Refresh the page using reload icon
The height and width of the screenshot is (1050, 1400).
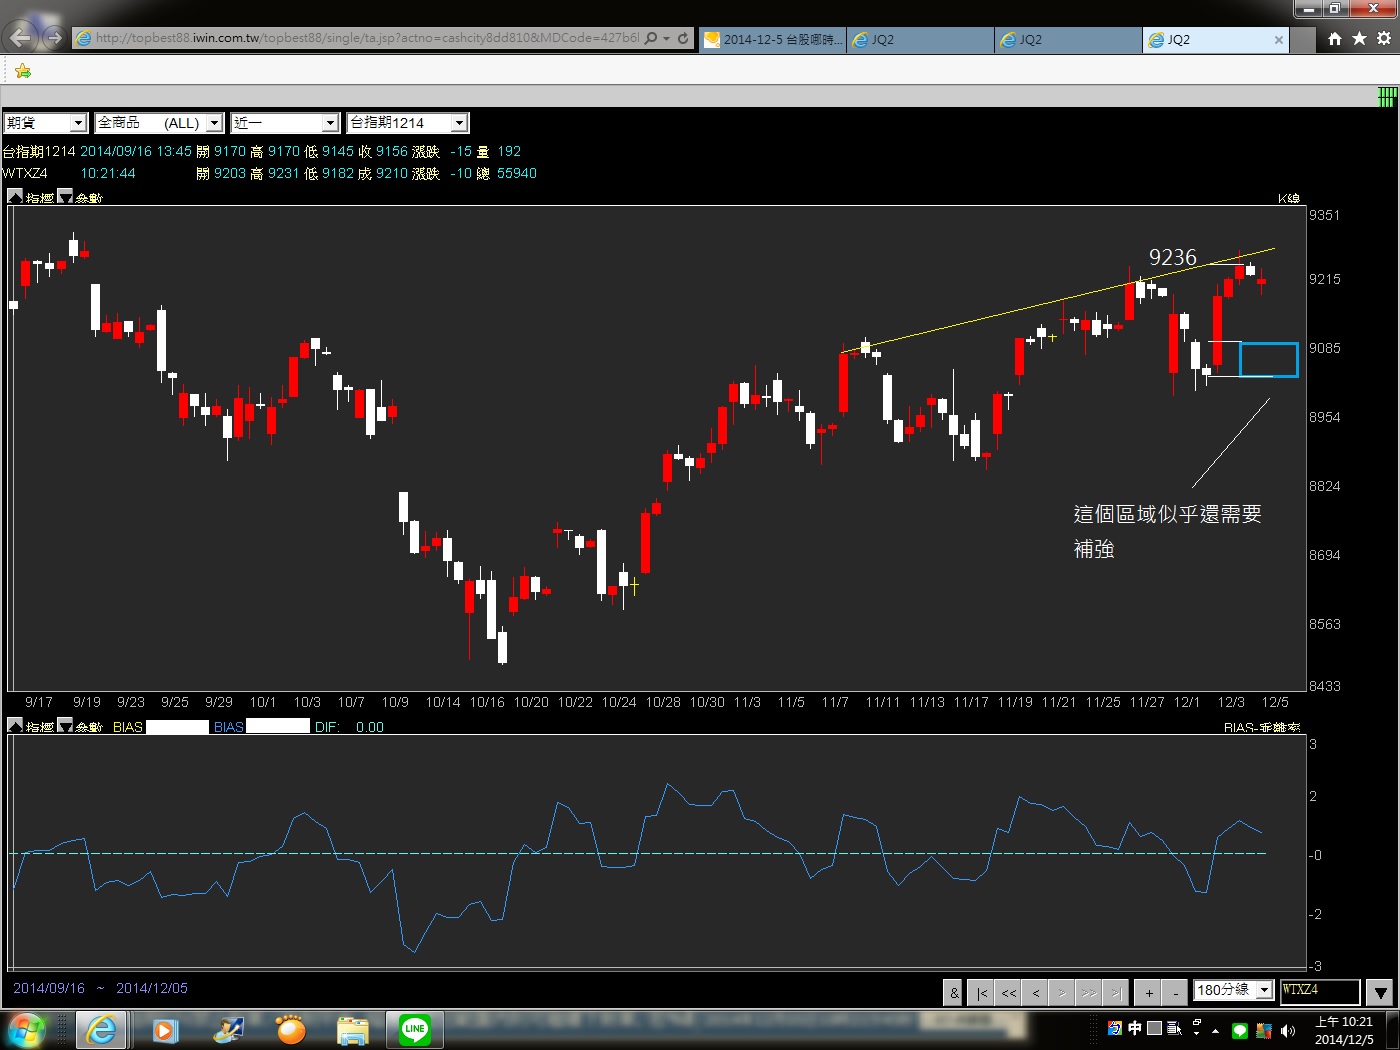[683, 38]
